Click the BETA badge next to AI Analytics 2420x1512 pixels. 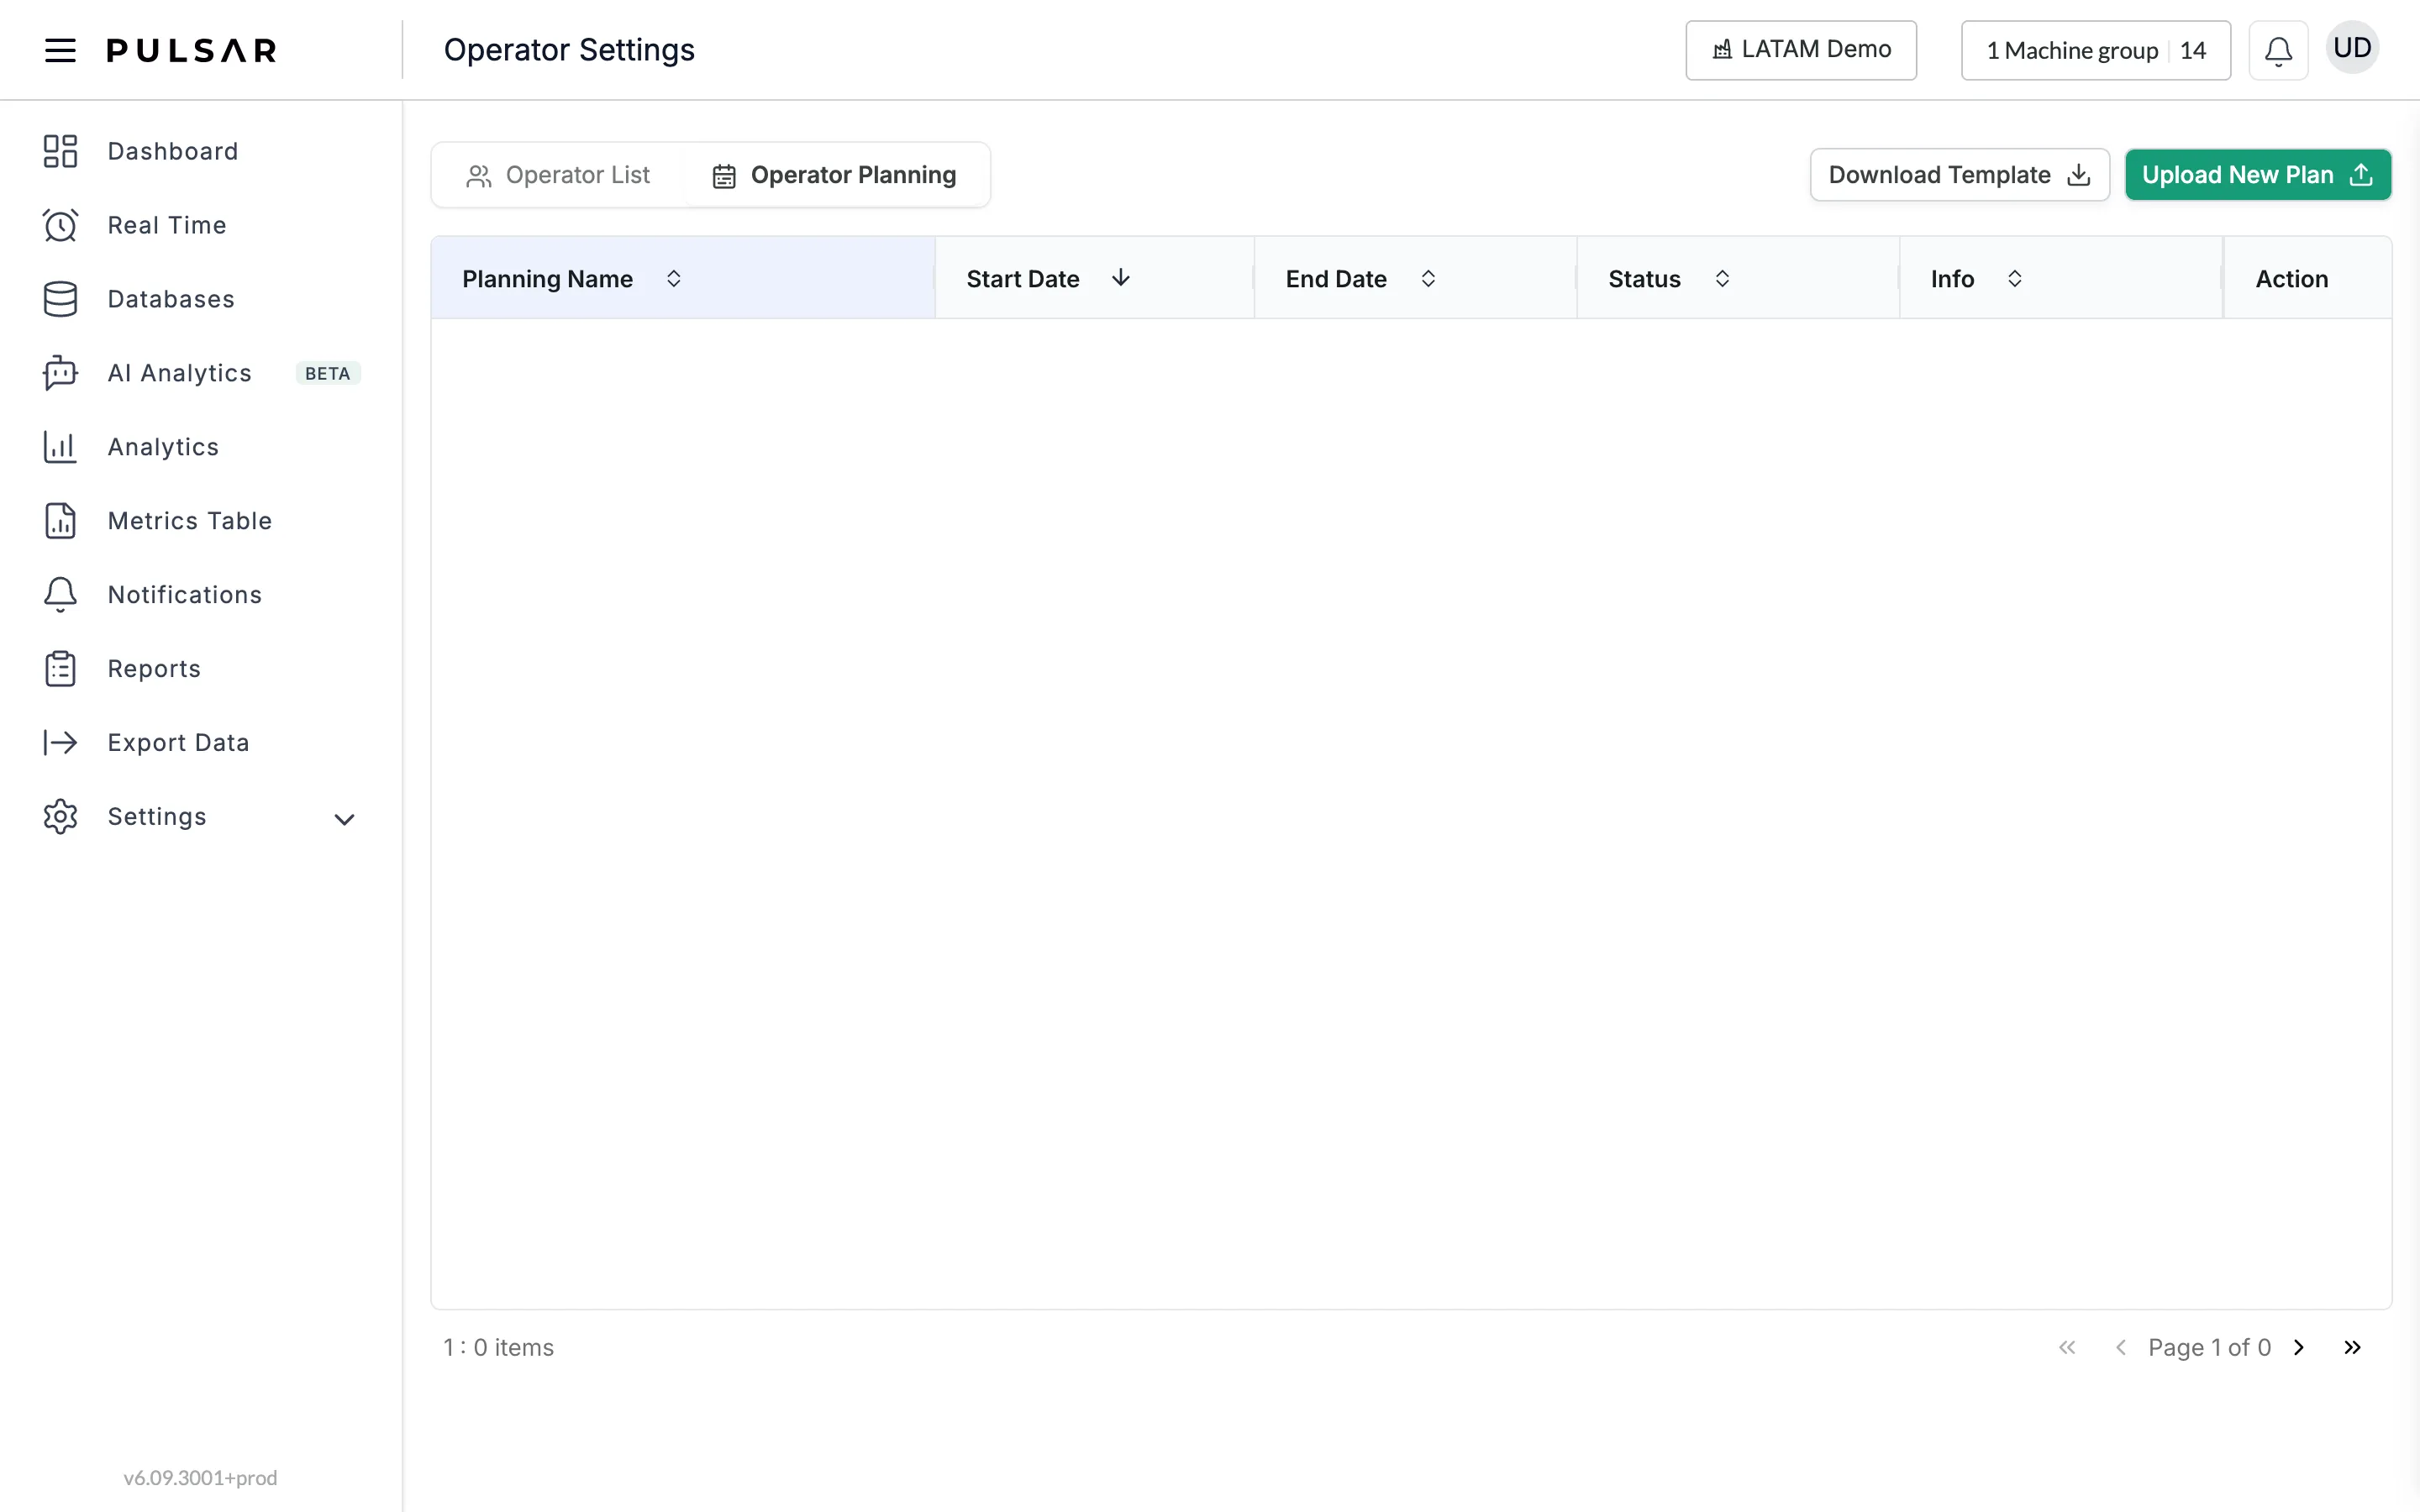tap(328, 373)
